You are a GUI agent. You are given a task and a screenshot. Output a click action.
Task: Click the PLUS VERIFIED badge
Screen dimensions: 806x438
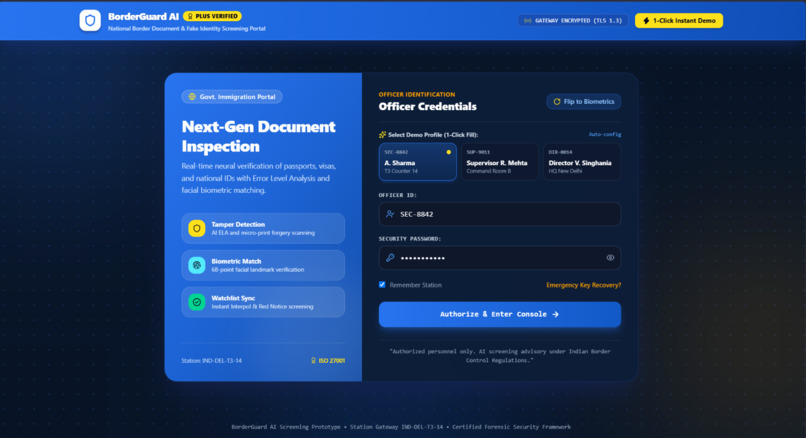(212, 16)
